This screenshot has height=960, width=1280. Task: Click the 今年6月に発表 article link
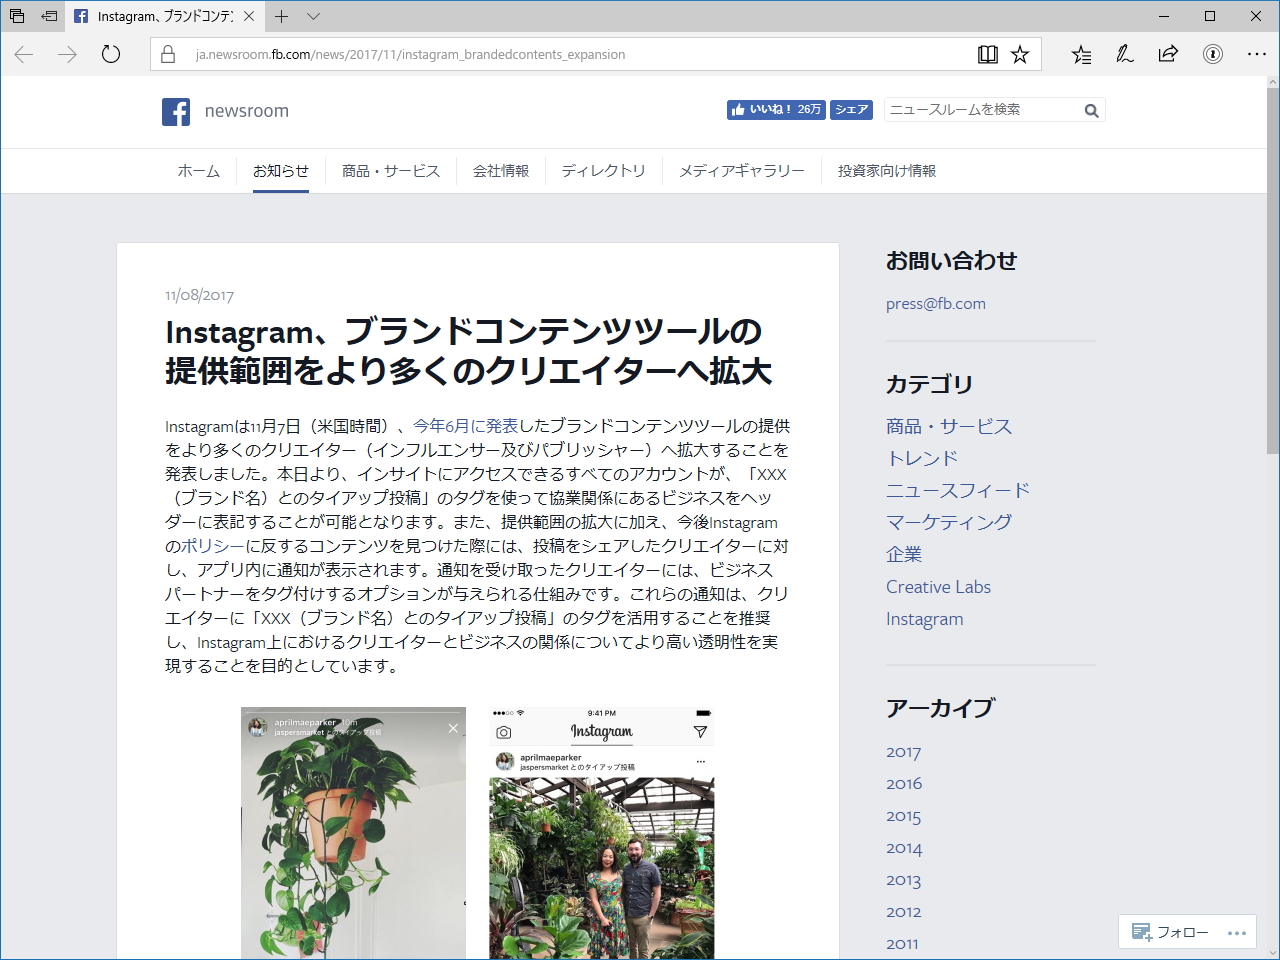tap(465, 426)
